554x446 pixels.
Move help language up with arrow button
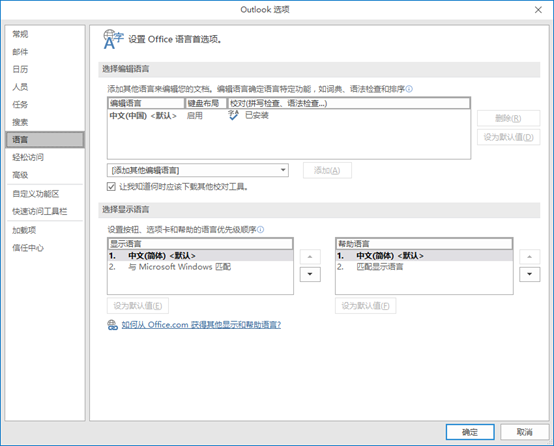[x=529, y=257]
